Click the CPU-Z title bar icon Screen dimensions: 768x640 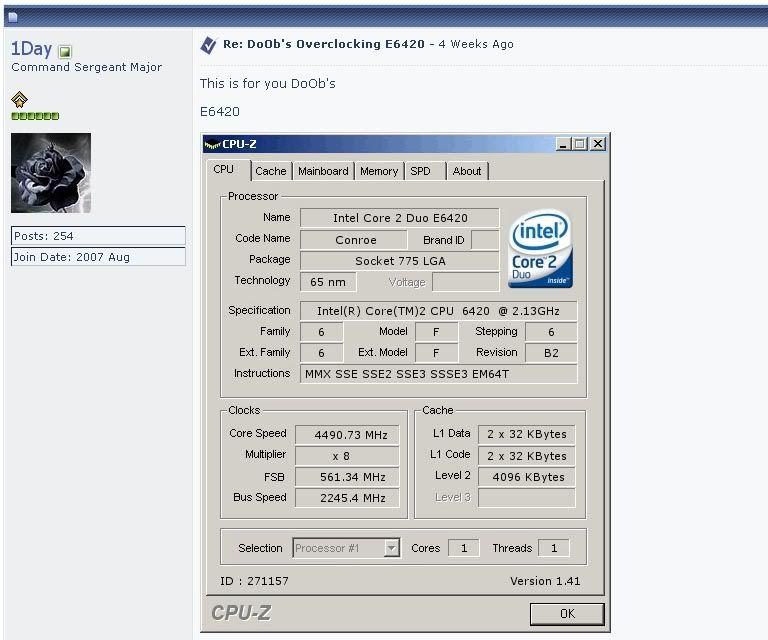(x=212, y=144)
